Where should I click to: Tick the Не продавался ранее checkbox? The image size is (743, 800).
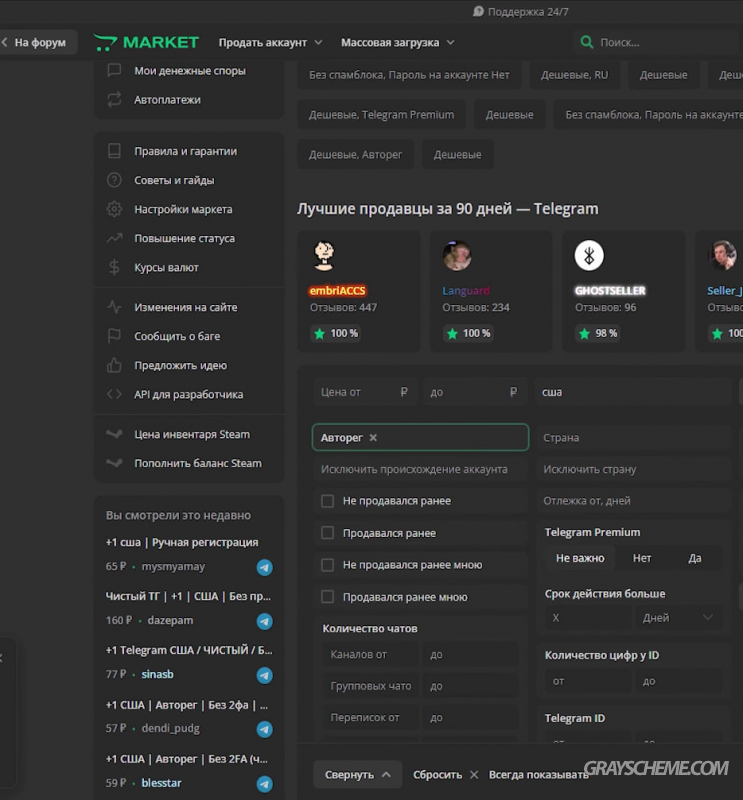328,501
